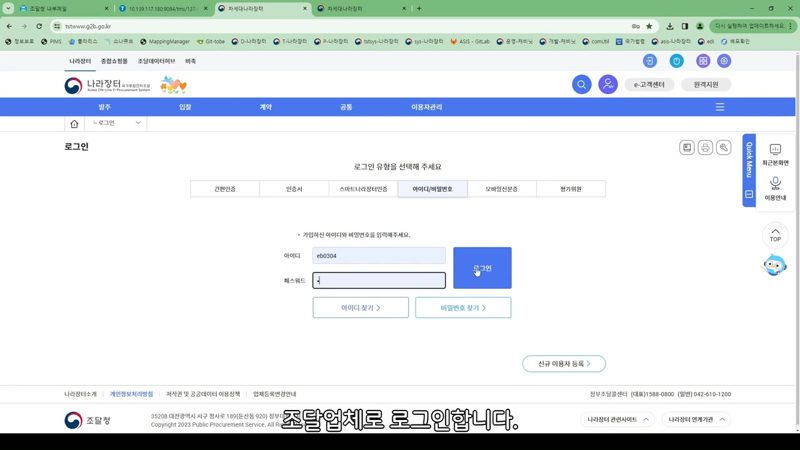Open Chrome downloads icon
The image size is (800, 450).
pos(669,26)
